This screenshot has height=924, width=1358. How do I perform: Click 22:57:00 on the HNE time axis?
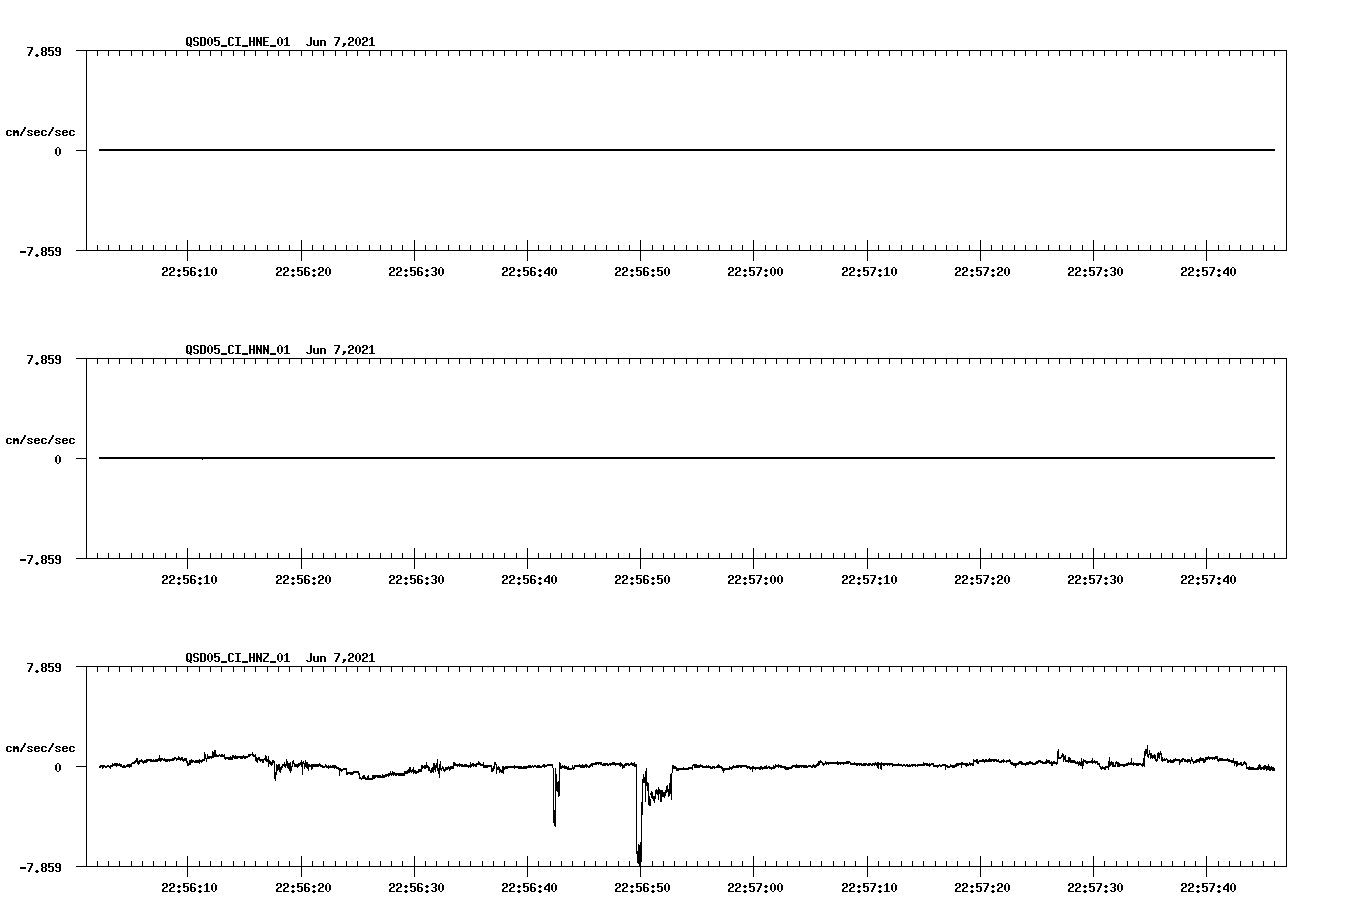click(x=755, y=272)
